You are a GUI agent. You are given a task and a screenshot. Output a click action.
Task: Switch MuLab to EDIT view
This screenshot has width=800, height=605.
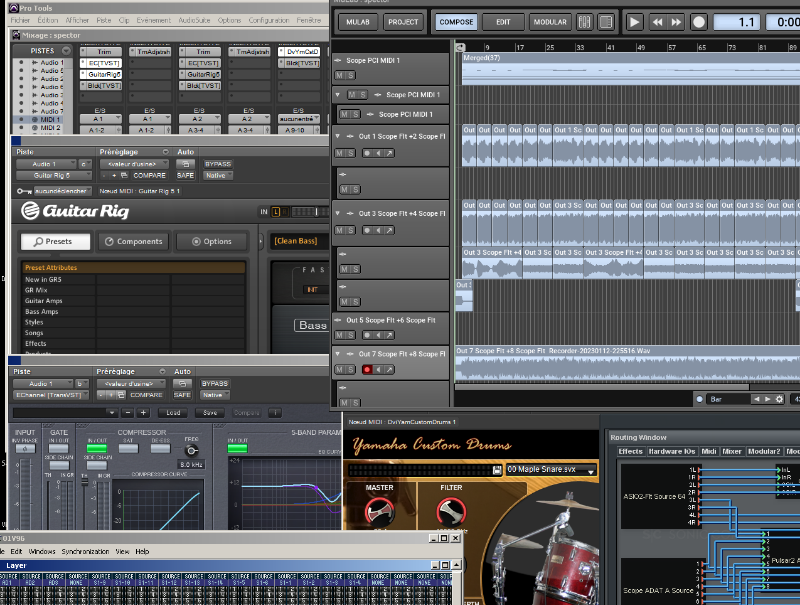tap(503, 22)
